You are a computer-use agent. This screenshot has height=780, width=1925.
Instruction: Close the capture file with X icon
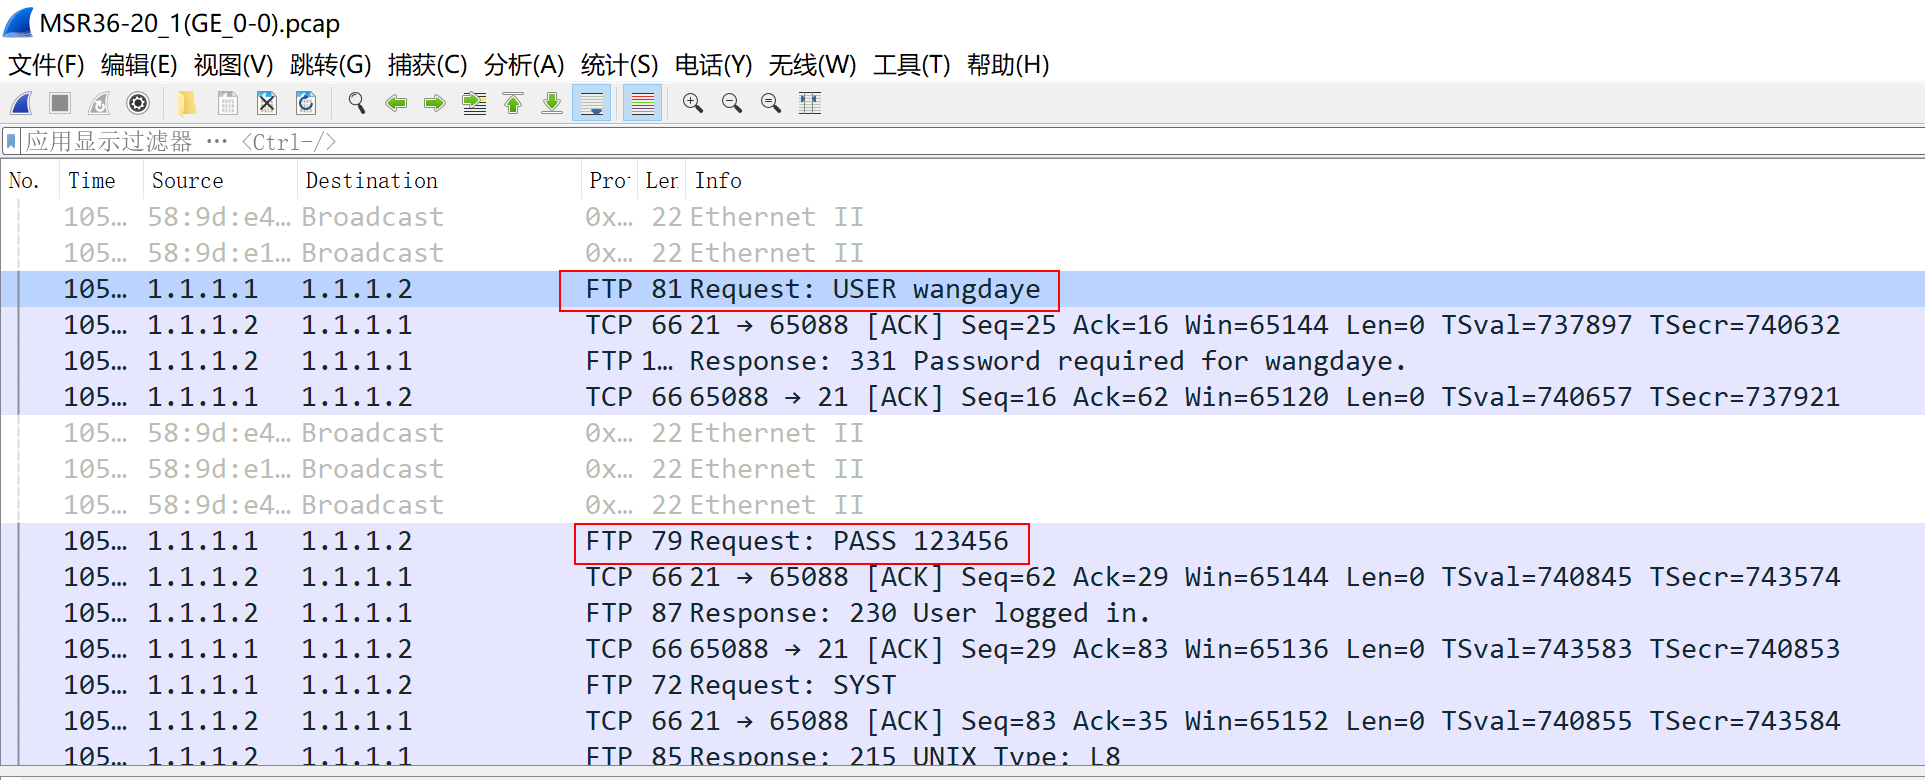pos(266,103)
